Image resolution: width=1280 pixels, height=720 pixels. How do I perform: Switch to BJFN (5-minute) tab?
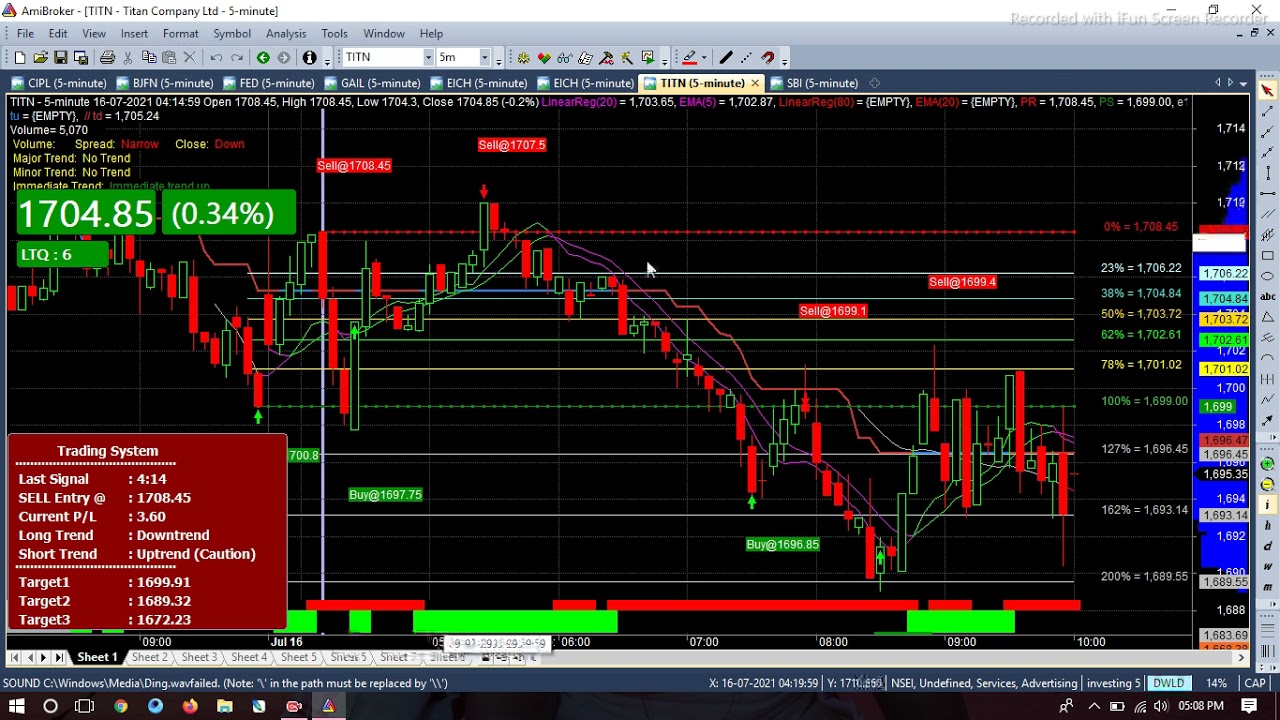click(x=165, y=83)
